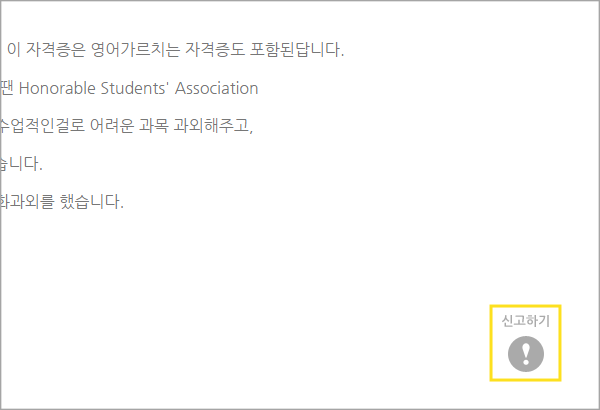The image size is (600, 410).
Task: Click the word Students' in the text
Action: [134, 88]
